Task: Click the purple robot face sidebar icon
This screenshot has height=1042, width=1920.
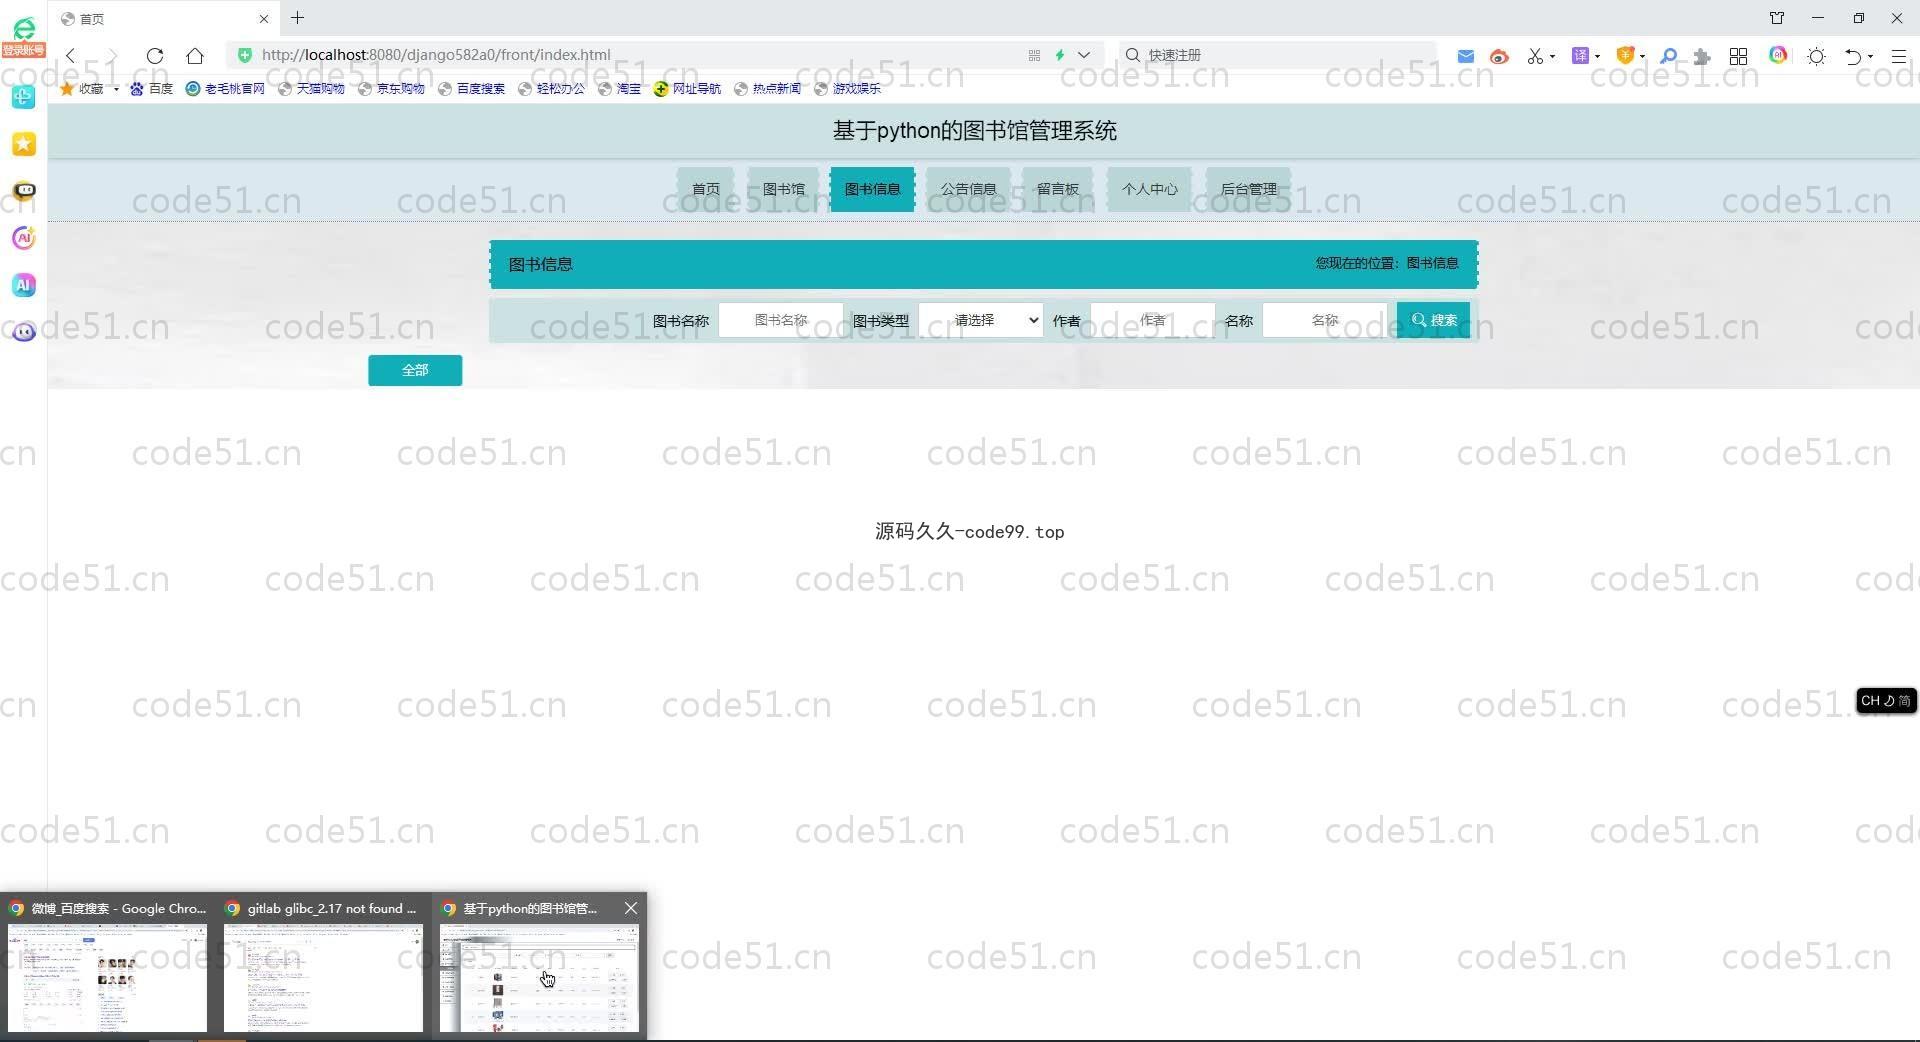Action: point(24,332)
